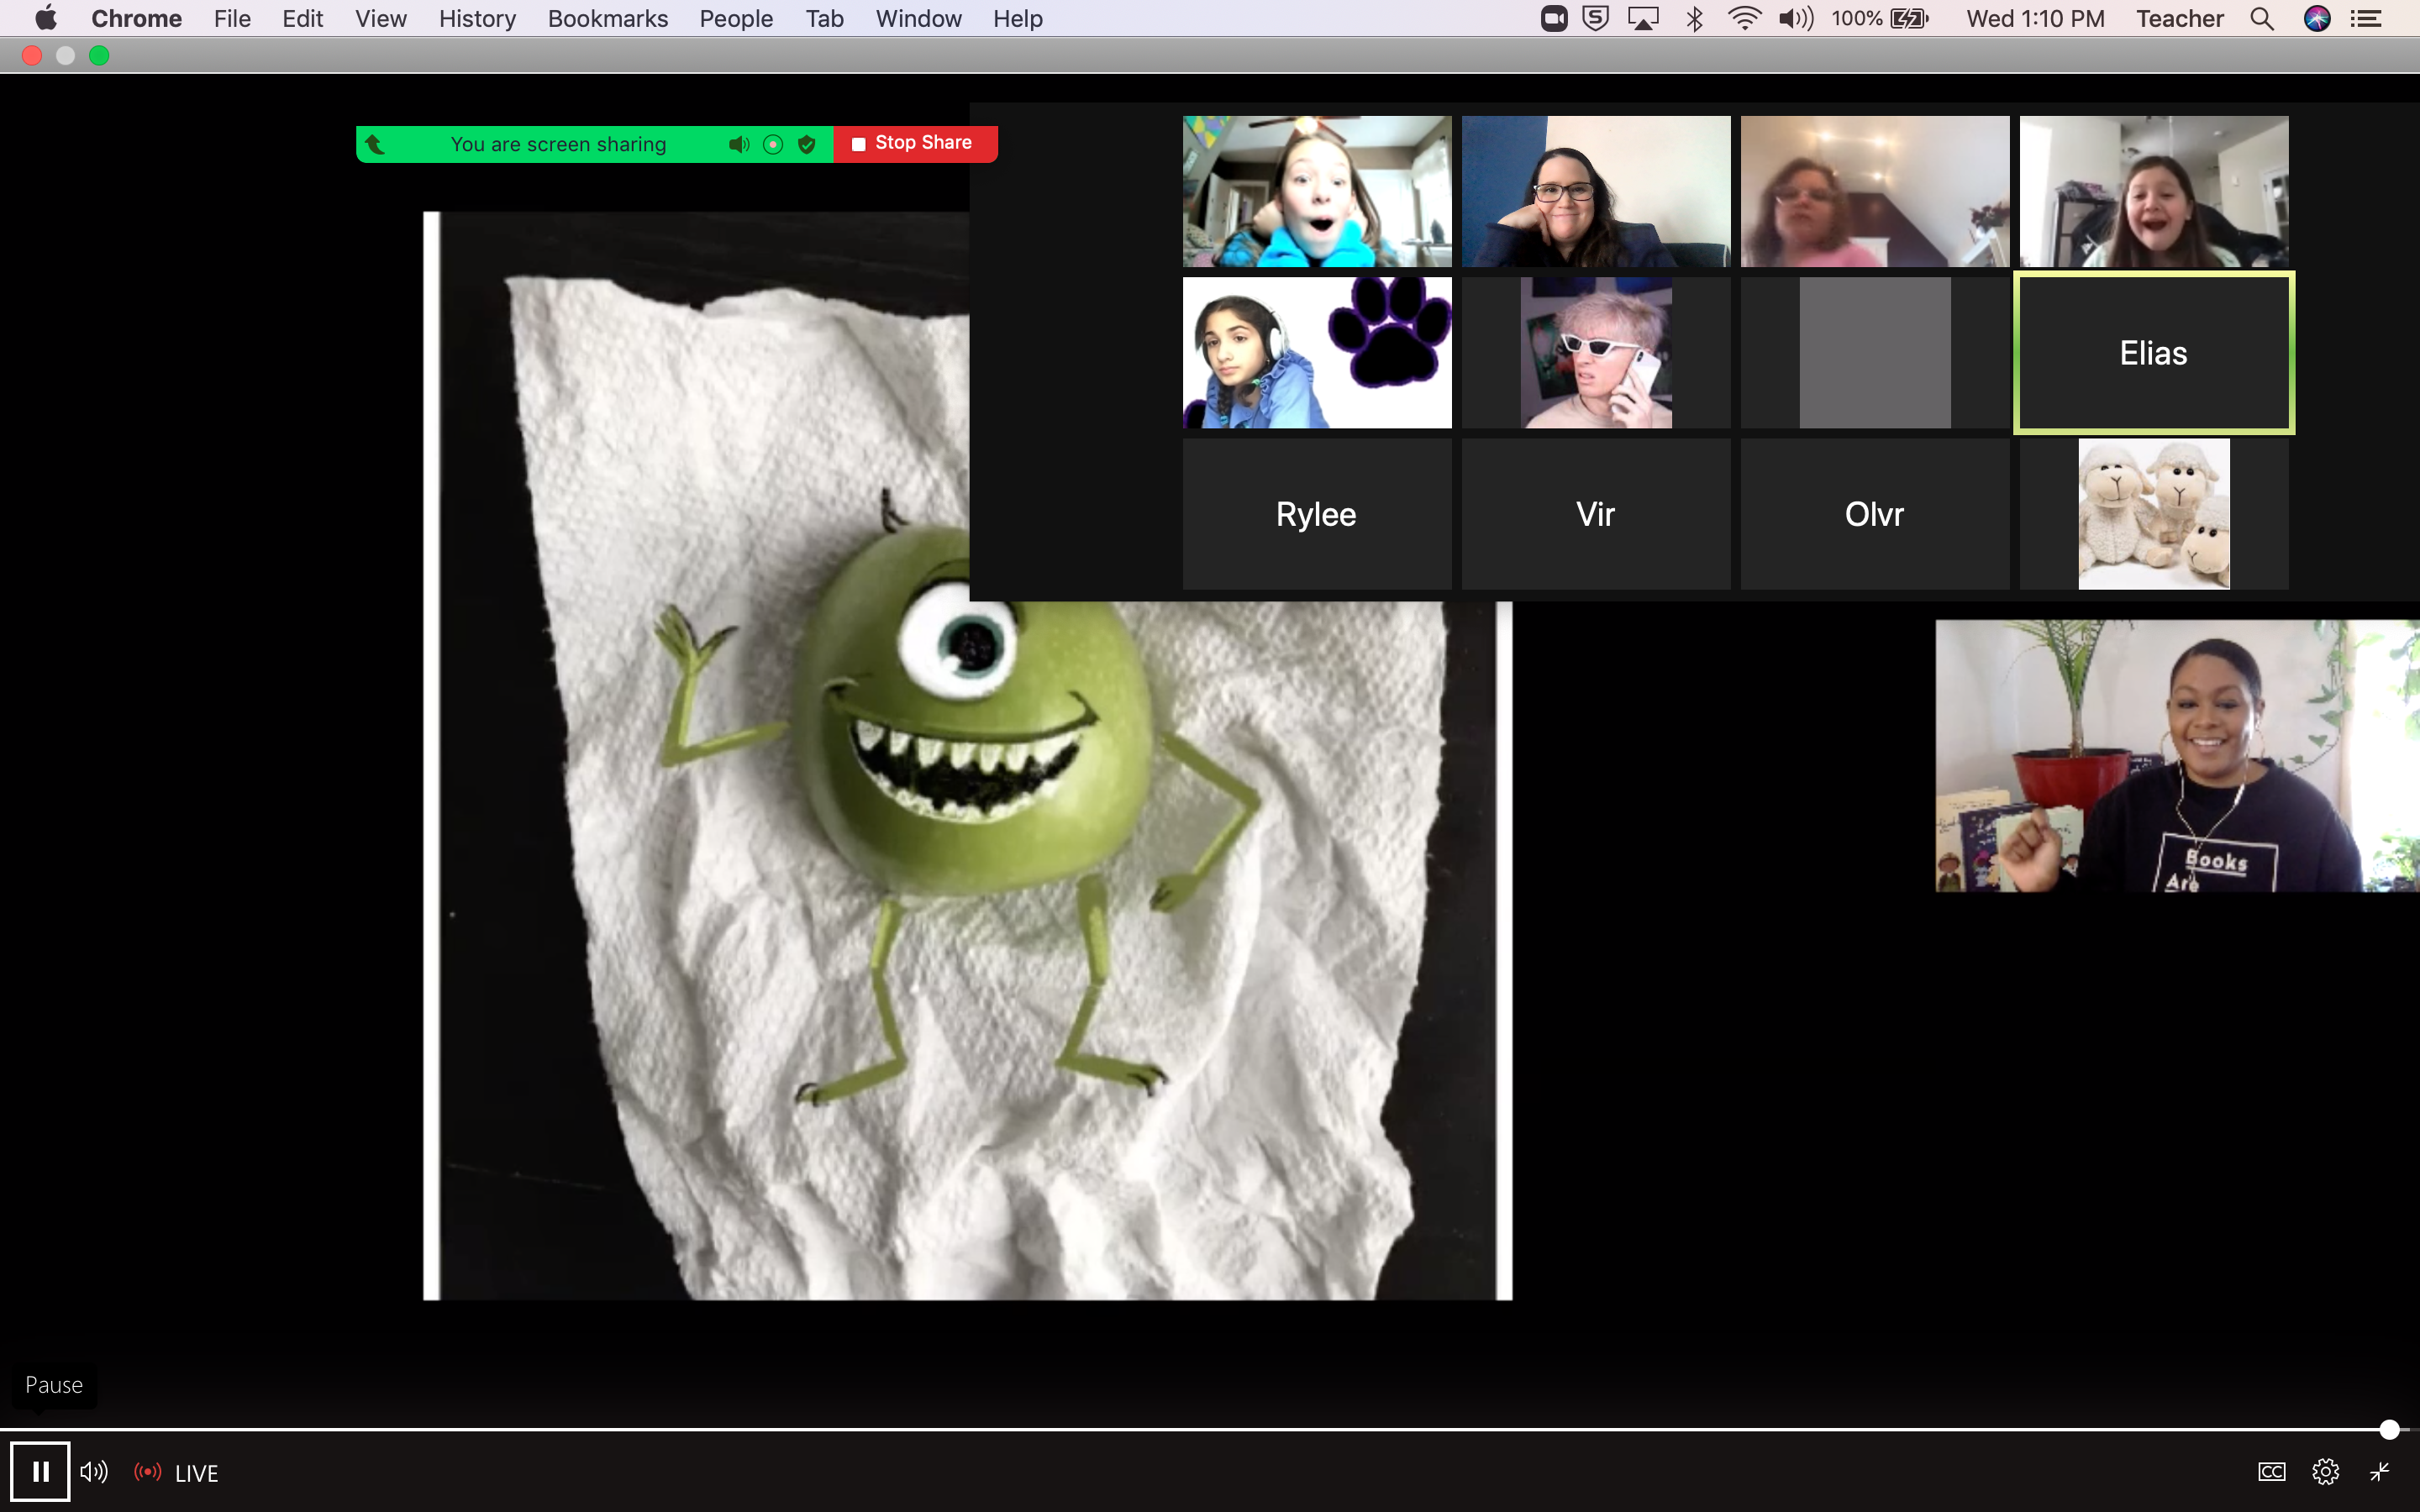Open video player settings gear
This screenshot has height=1512, width=2420.
point(2326,1472)
